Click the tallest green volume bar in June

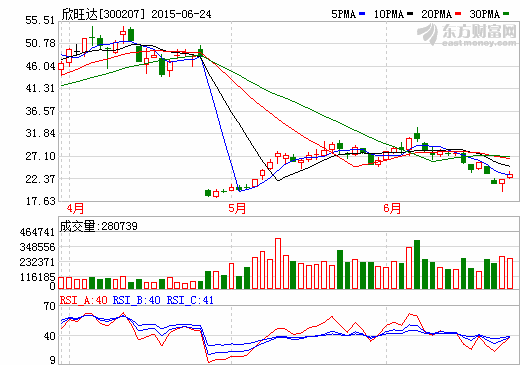pyautogui.click(x=417, y=264)
